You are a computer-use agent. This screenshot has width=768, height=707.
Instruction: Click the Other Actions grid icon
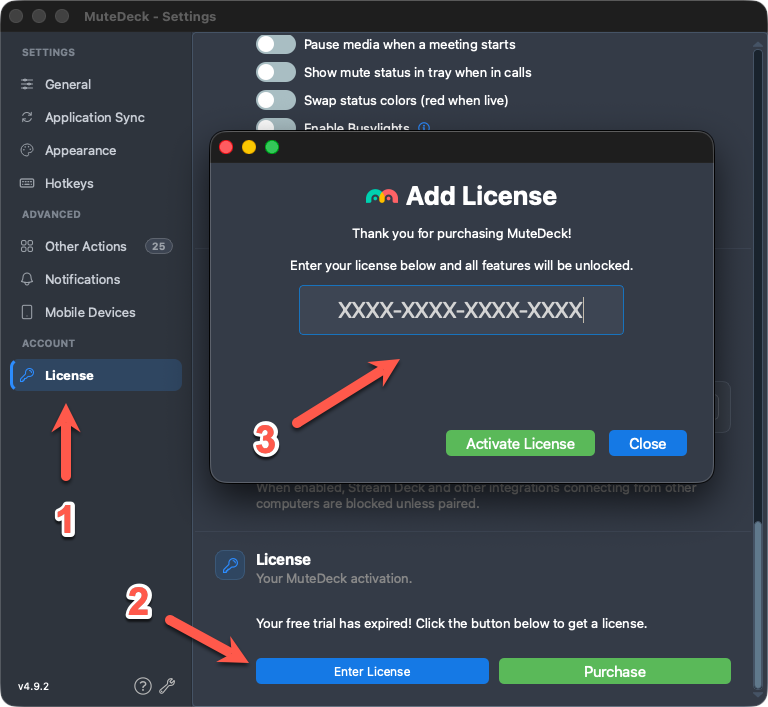point(27,246)
